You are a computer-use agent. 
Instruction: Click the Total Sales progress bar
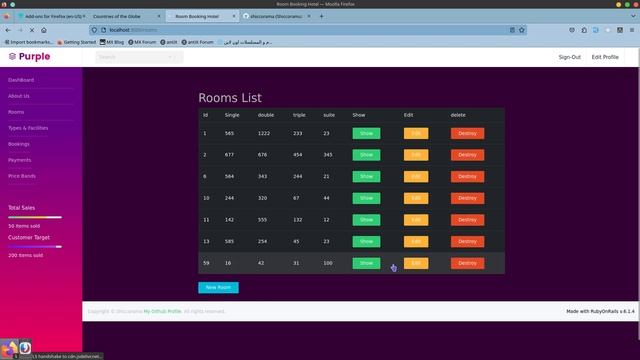[35, 217]
